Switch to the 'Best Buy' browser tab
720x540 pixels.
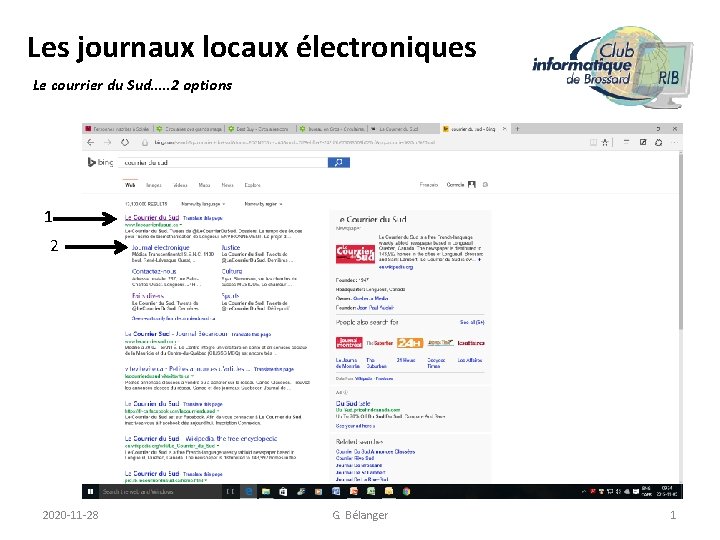coord(259,129)
